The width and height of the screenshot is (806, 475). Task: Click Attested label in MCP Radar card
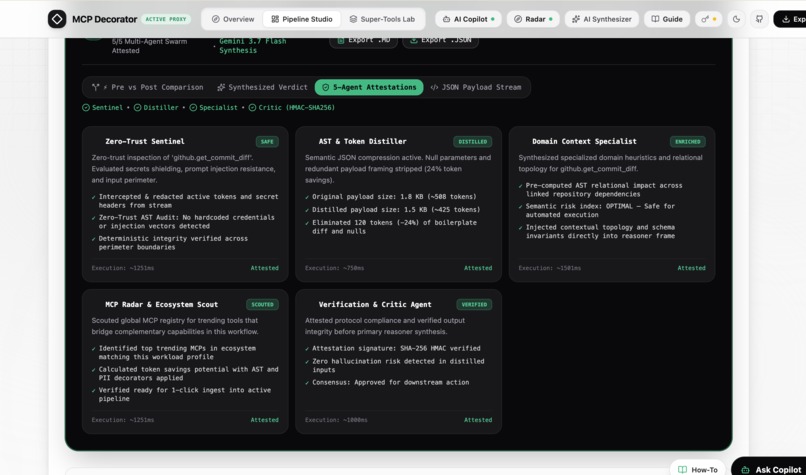[265, 420]
